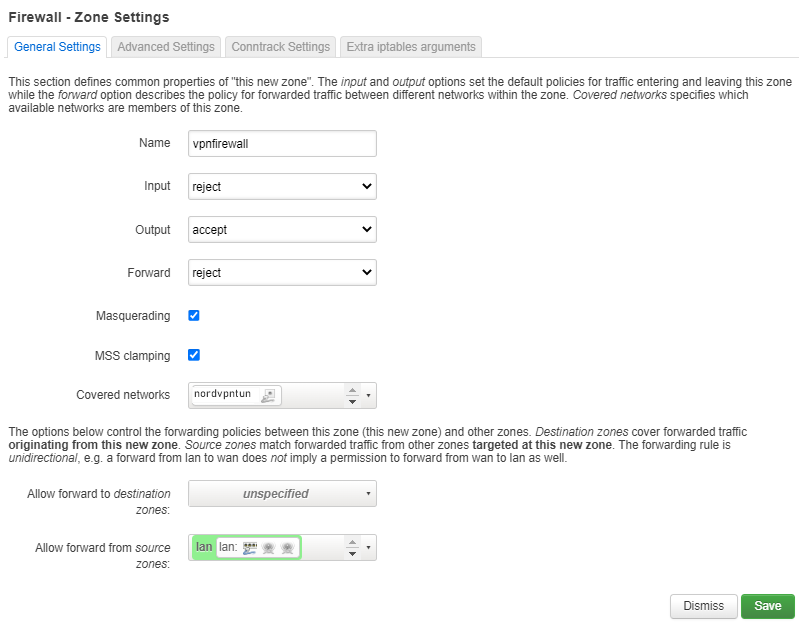
Task: Click the nordvpntun tunnel interface icon
Action: (x=267, y=396)
